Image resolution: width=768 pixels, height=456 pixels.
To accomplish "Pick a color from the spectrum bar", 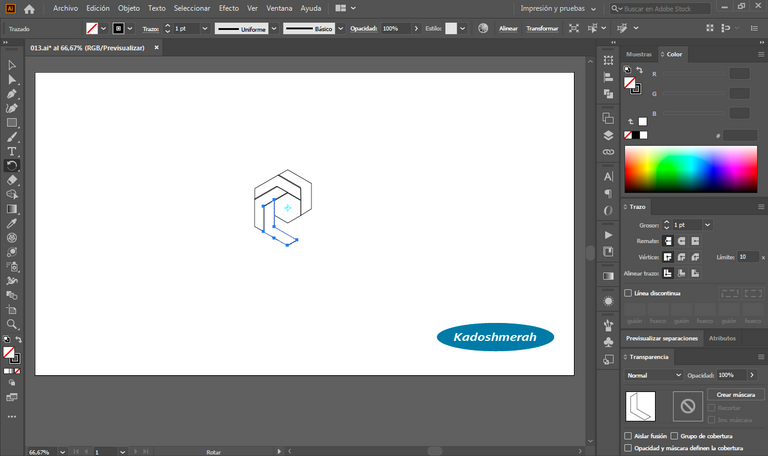I will pyautogui.click(x=691, y=169).
